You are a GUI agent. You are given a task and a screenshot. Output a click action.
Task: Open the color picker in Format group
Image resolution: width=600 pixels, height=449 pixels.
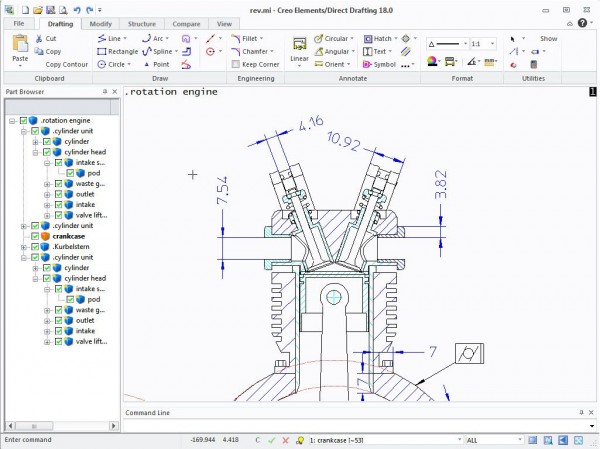[433, 61]
